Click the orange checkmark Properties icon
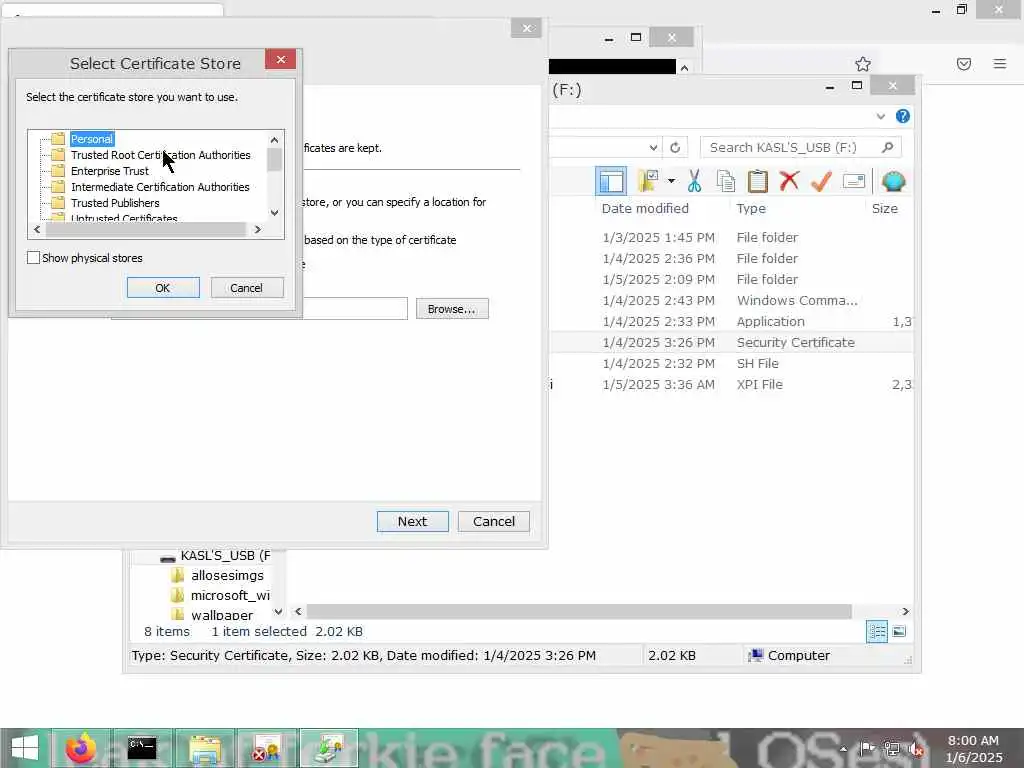The width and height of the screenshot is (1024, 768). [x=821, y=181]
